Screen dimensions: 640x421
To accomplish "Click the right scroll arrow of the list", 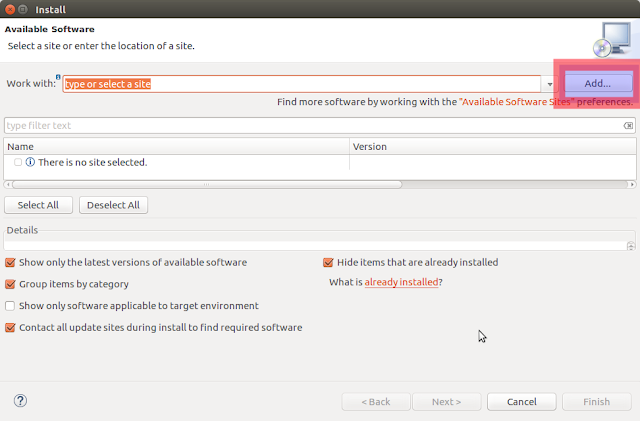I will [x=632, y=185].
